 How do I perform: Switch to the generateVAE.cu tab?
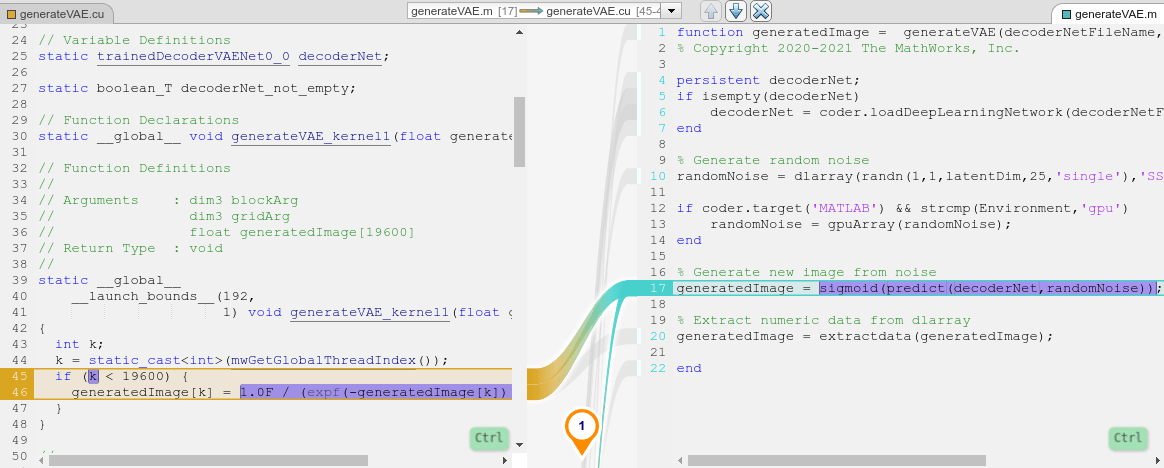pyautogui.click(x=57, y=13)
